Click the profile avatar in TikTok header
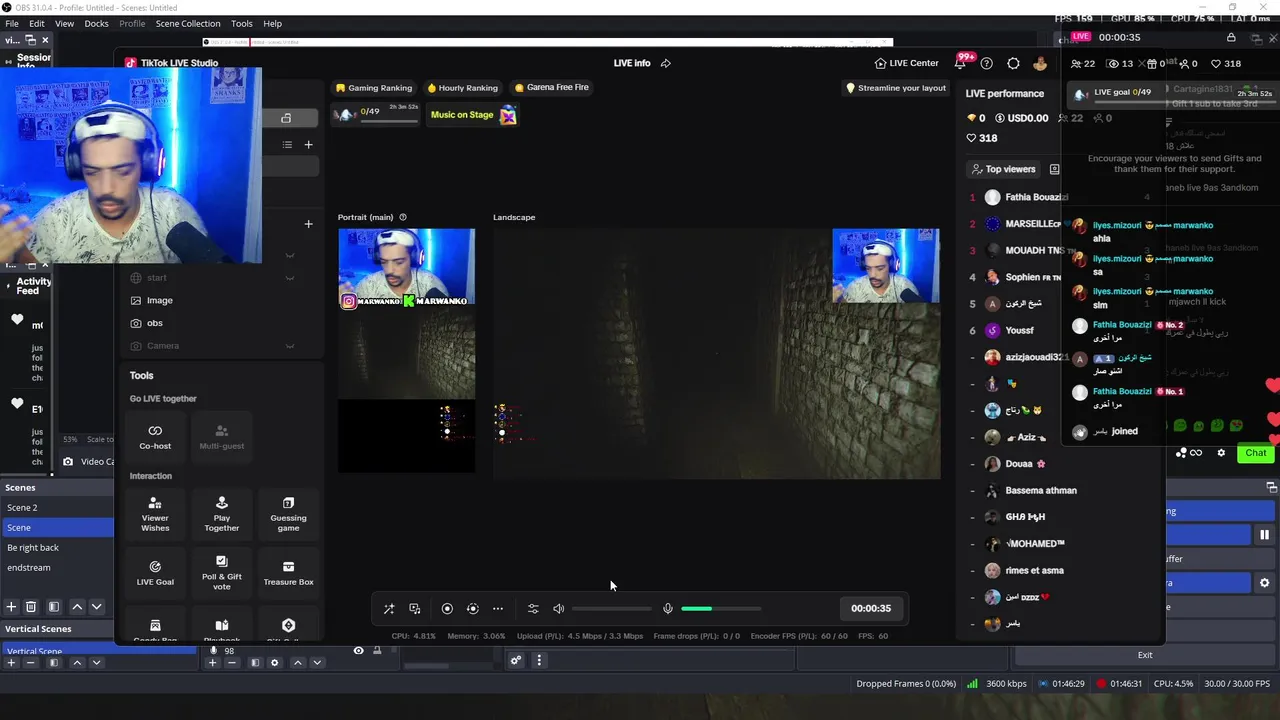The width and height of the screenshot is (1280, 720). (x=1040, y=63)
